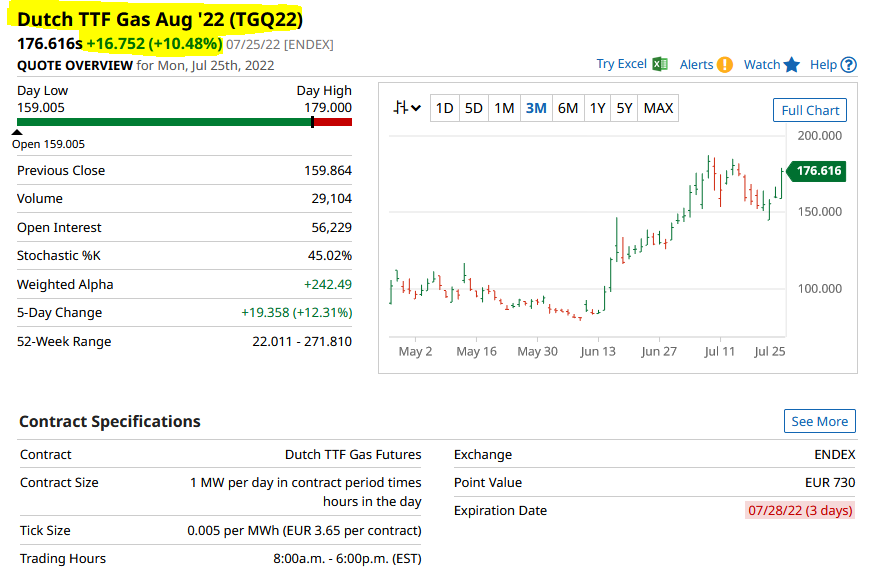Click the Alerts link text
Screen dimensions: 876x573
(x=696, y=65)
